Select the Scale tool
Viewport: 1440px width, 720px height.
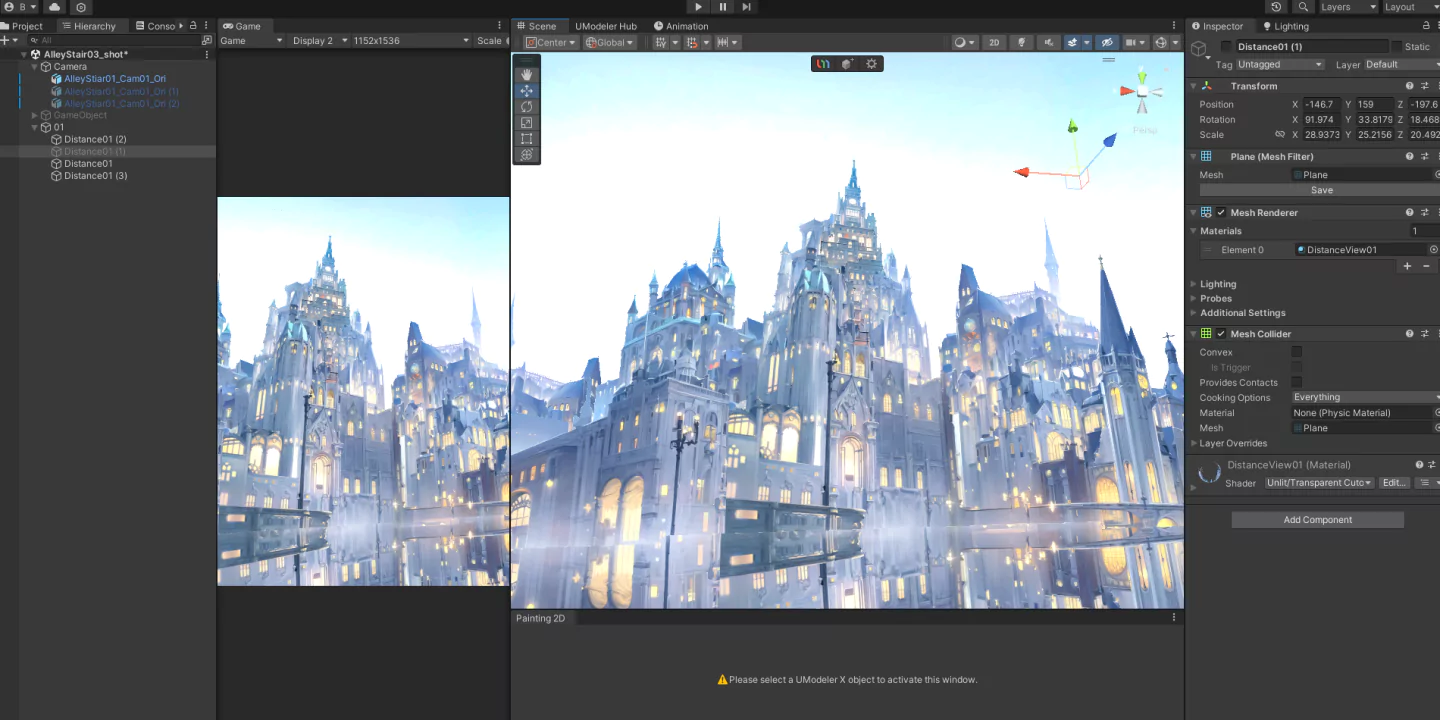pos(527,123)
